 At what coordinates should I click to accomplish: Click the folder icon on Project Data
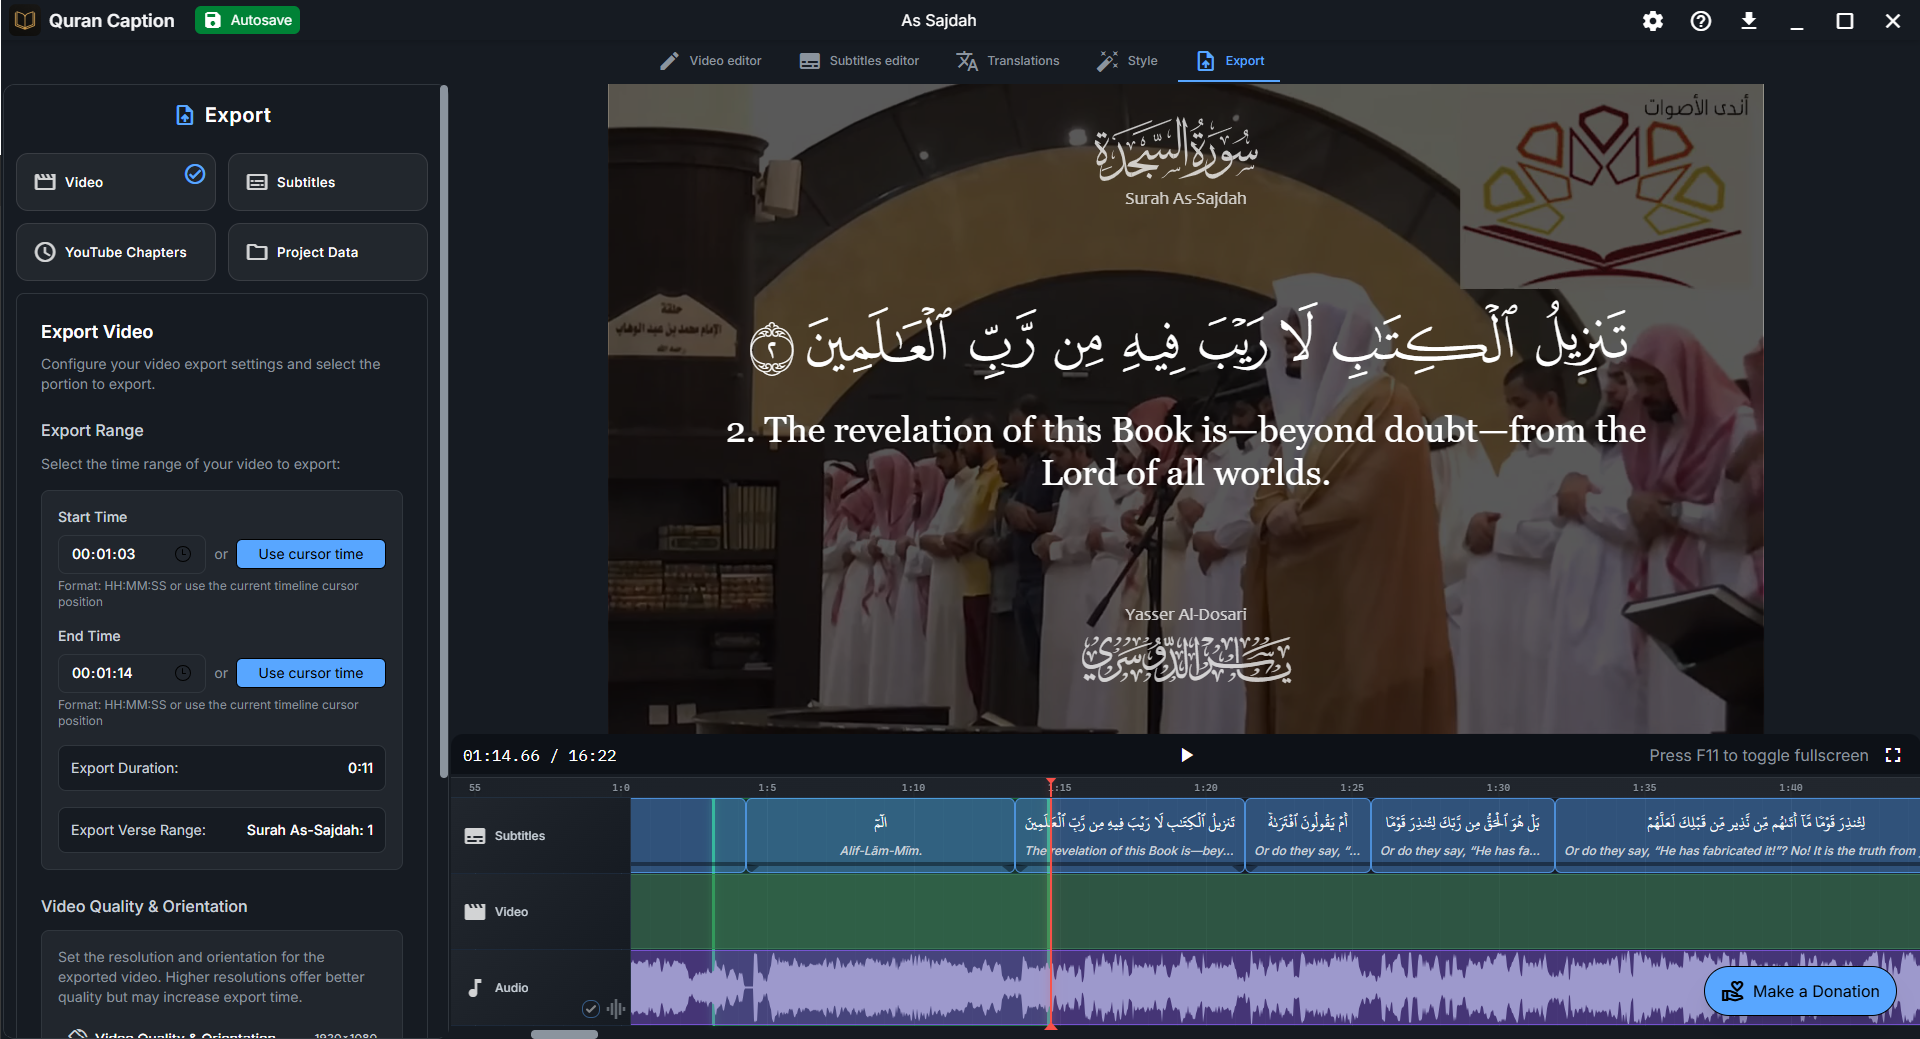(257, 252)
